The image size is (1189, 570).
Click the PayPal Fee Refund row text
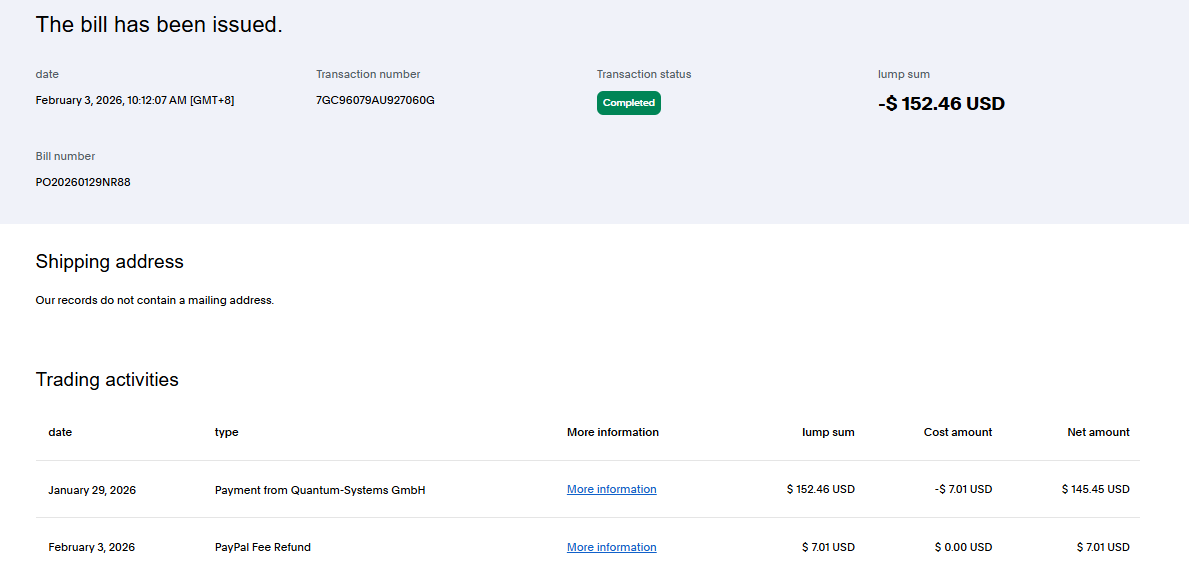click(x=262, y=547)
